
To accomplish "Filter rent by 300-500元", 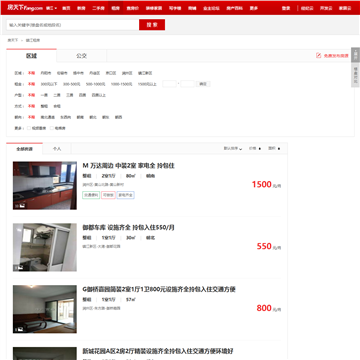I will (72, 84).
